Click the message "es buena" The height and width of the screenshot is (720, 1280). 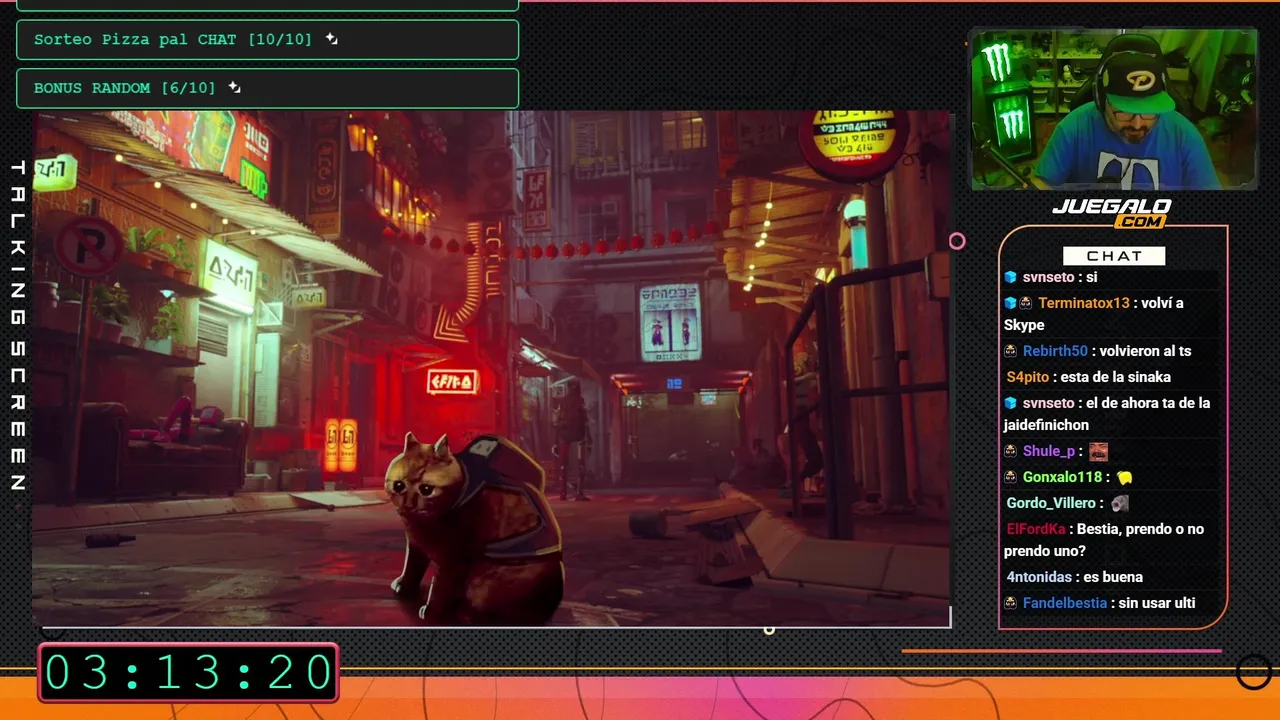(1113, 577)
